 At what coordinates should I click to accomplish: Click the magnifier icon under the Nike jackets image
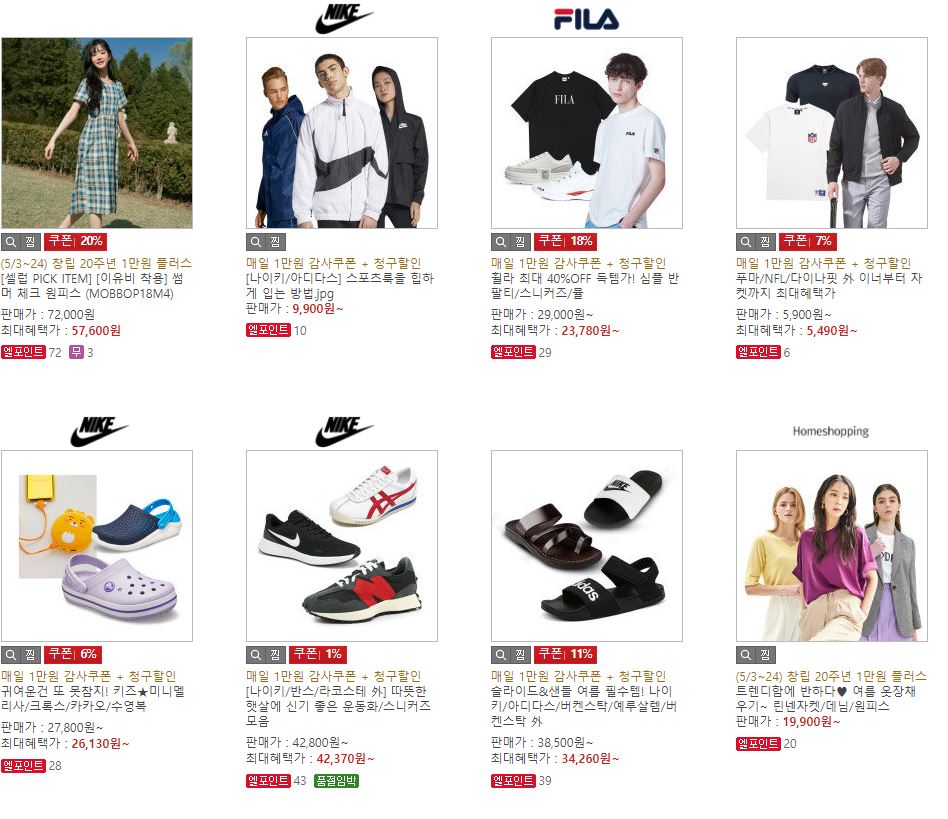tap(256, 242)
